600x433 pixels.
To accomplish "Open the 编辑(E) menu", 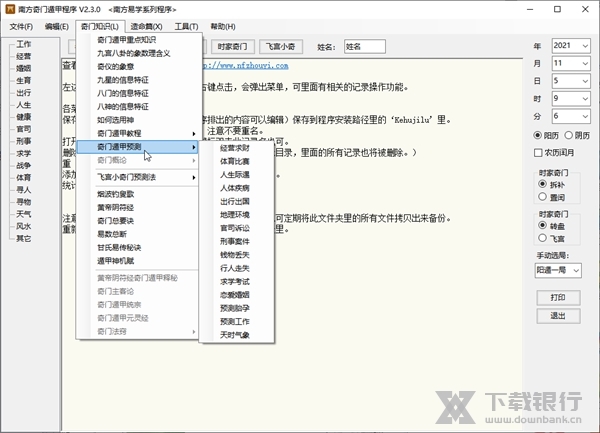I will point(57,26).
